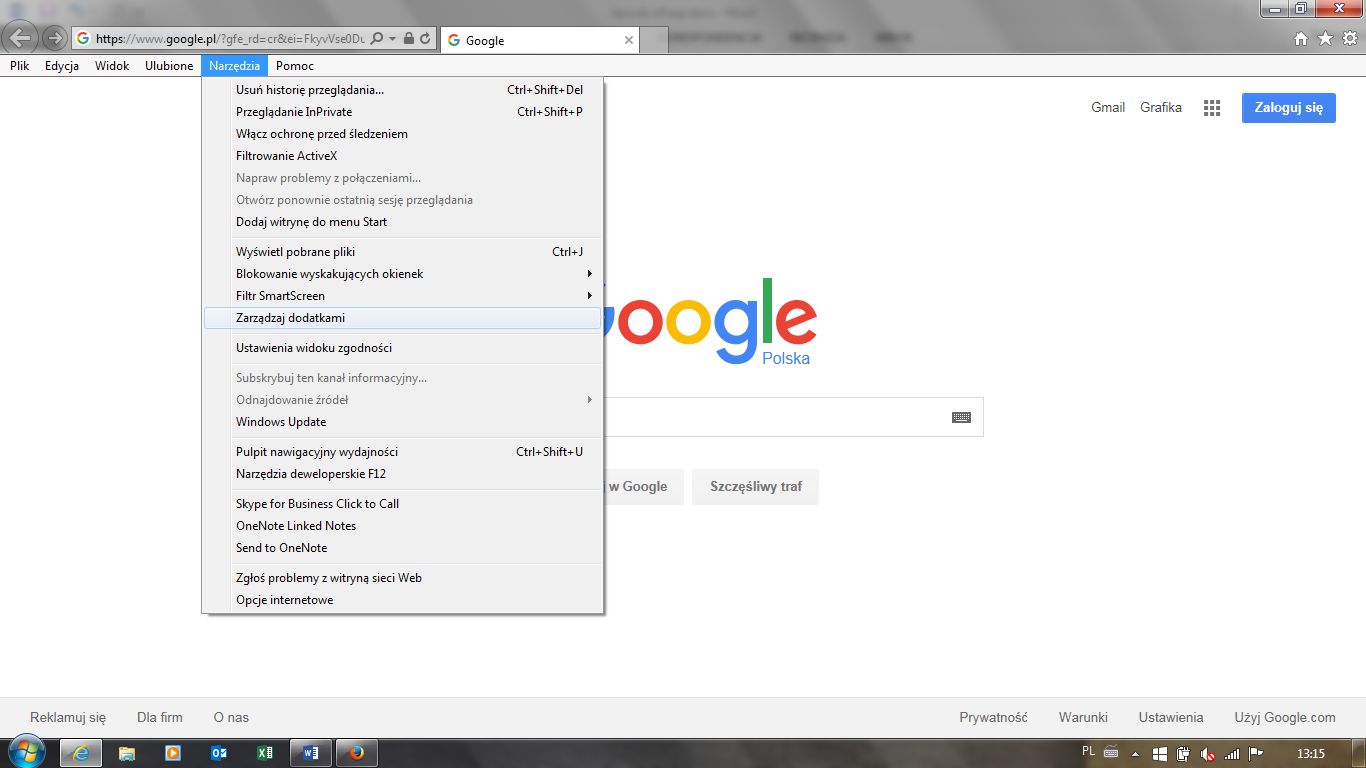Show hidden tray icons arrow
1366x768 pixels.
[1136, 753]
